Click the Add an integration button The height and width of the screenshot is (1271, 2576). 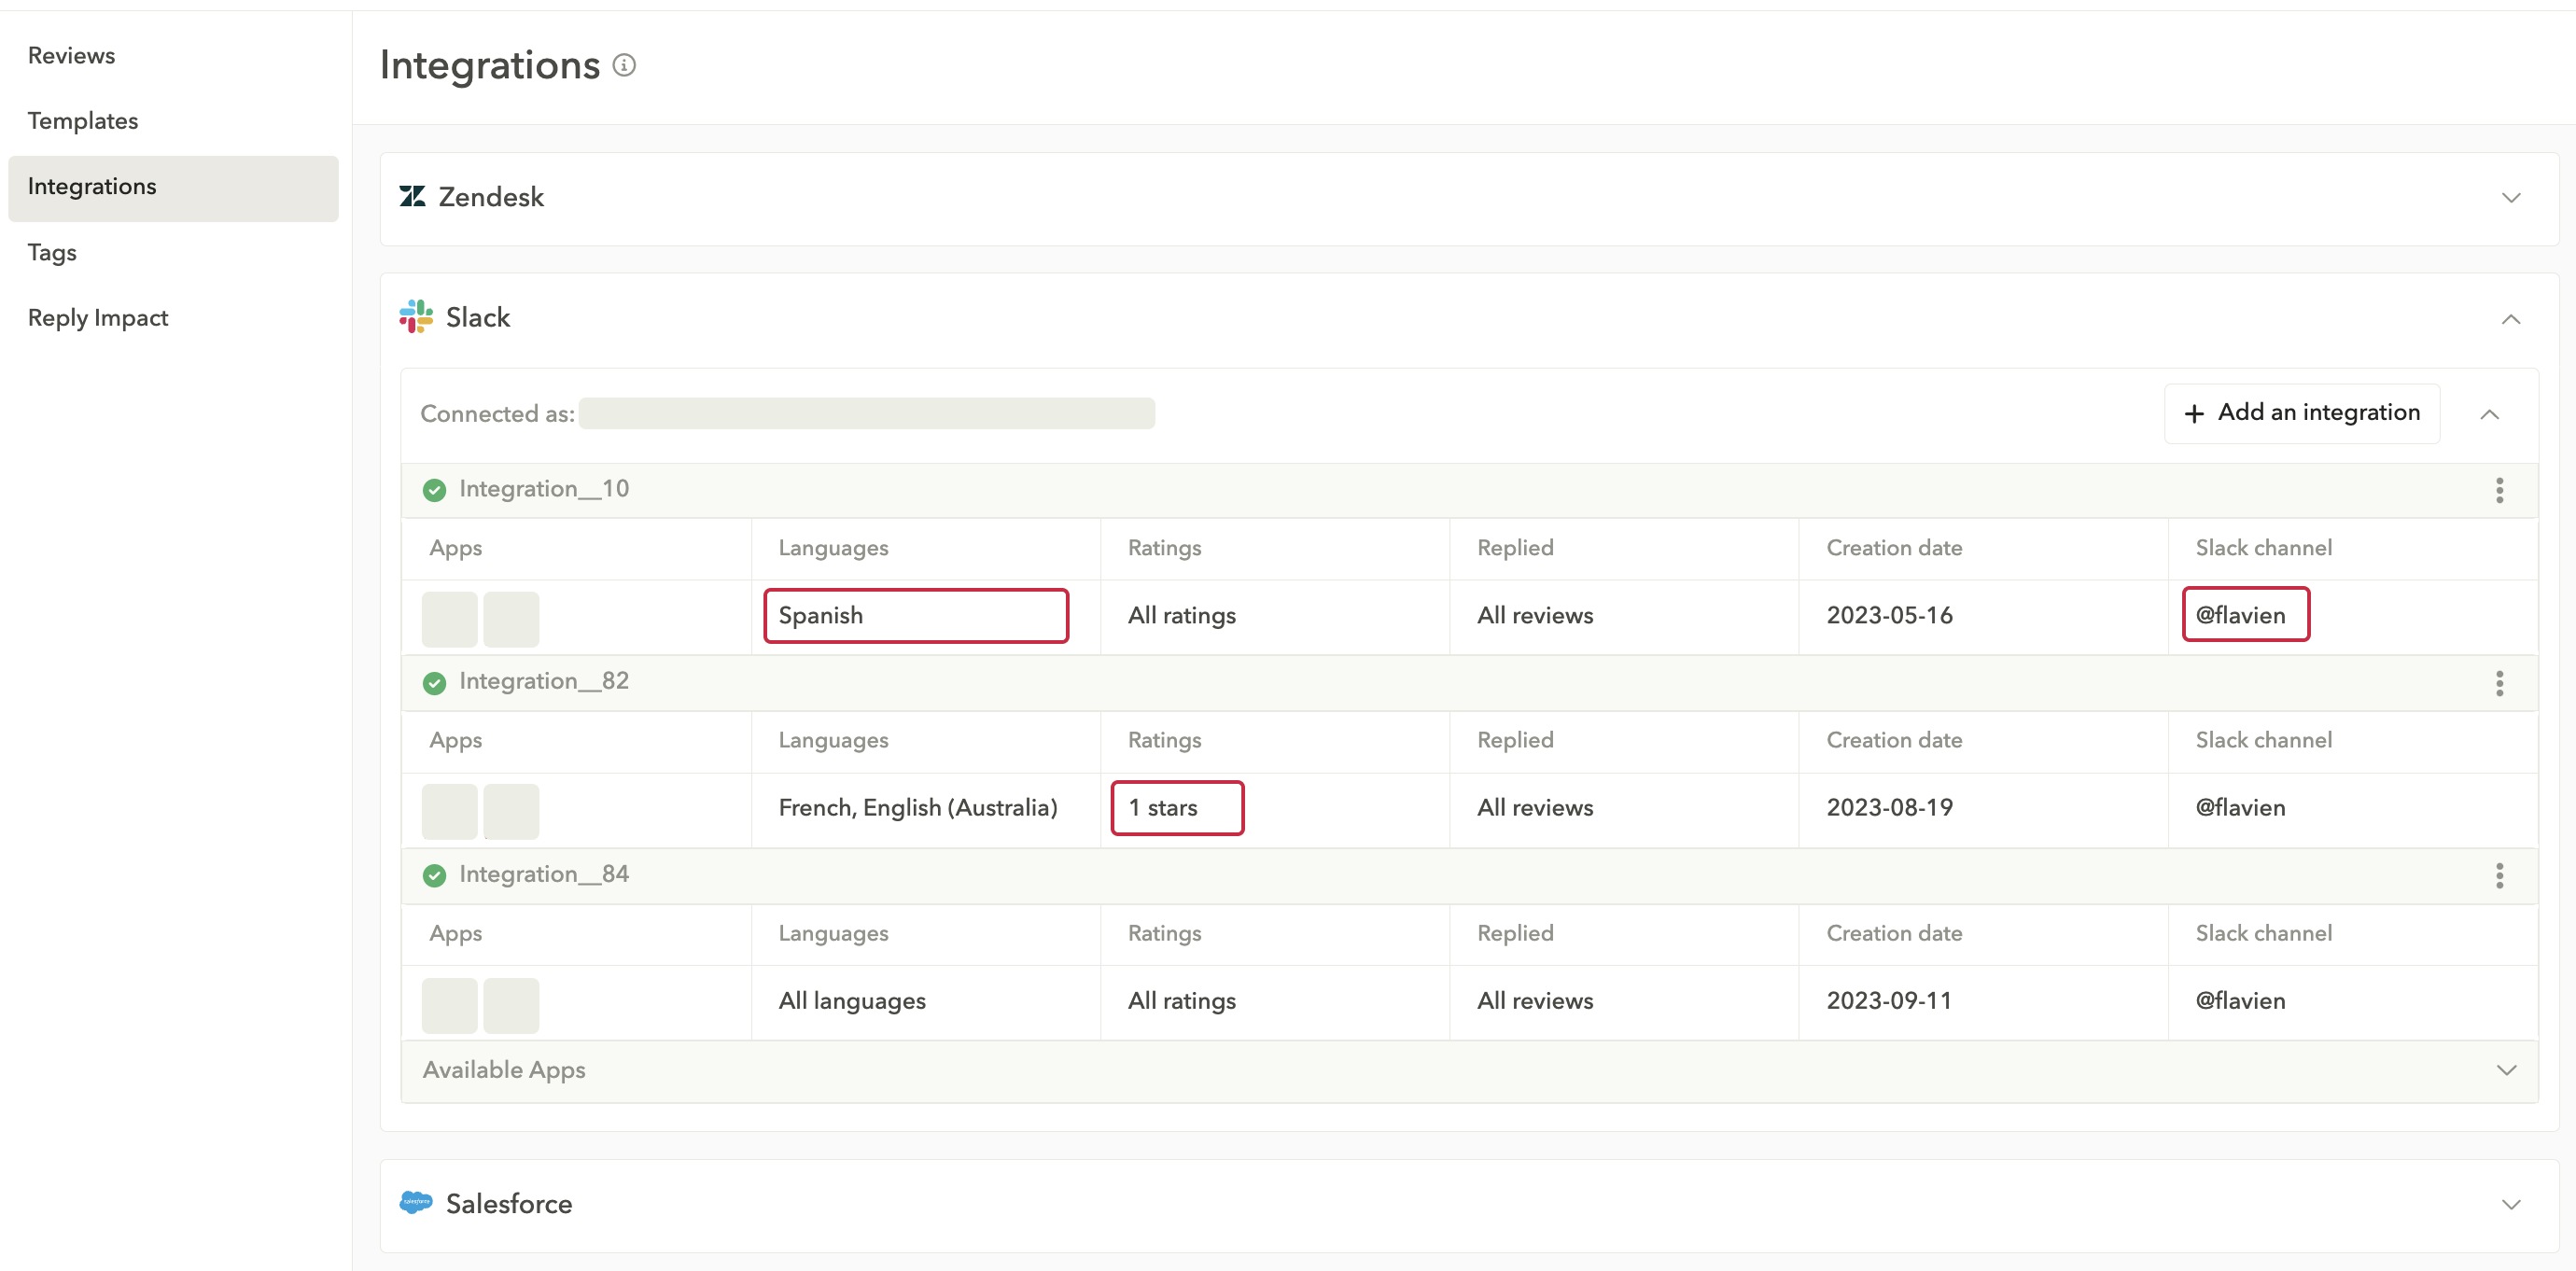[2301, 412]
